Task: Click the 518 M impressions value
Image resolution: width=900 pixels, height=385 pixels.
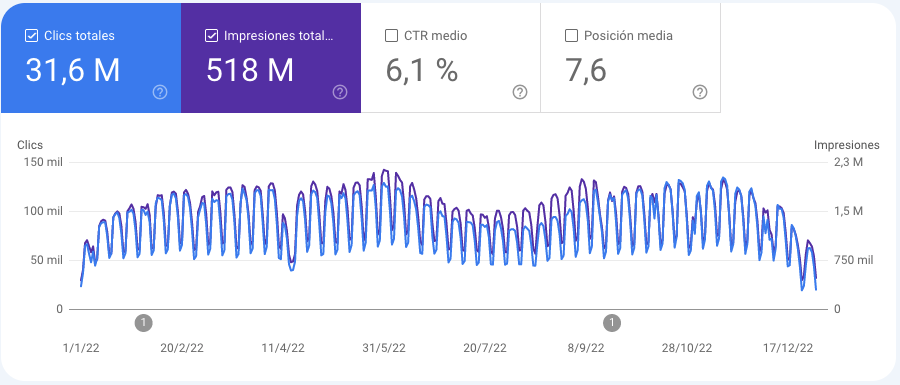Action: [x=250, y=71]
